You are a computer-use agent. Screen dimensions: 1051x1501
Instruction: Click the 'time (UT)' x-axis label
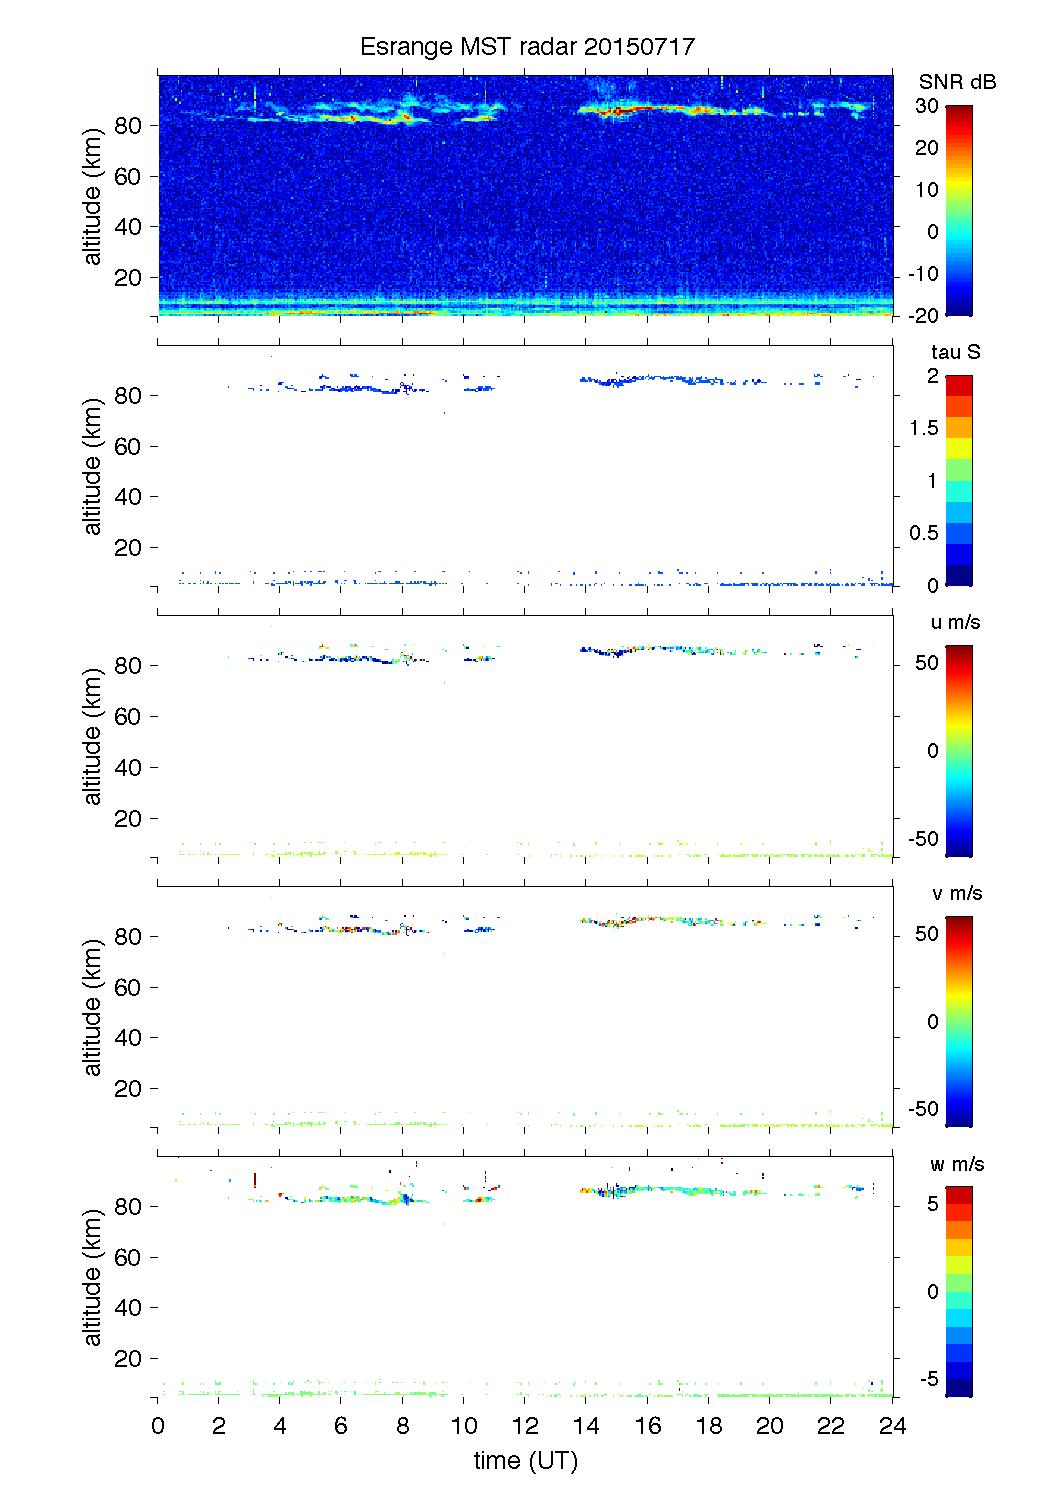tap(526, 1461)
